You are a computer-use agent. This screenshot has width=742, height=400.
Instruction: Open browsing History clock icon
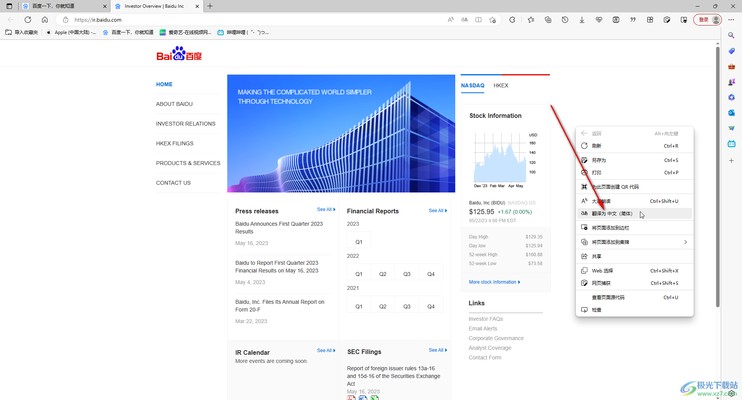565,20
